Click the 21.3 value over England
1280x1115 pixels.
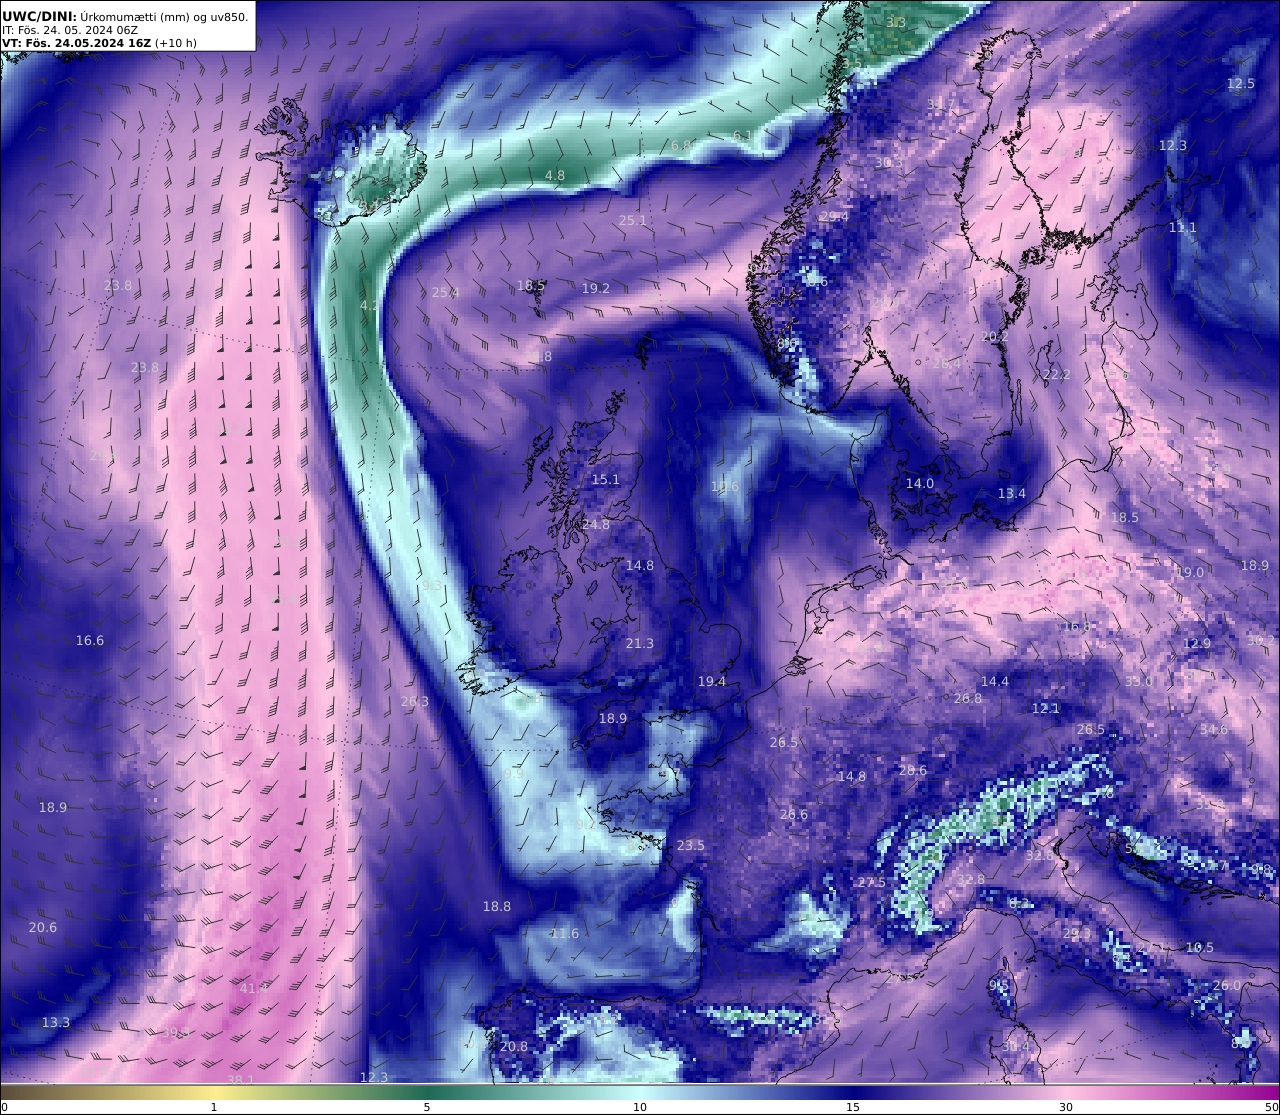pyautogui.click(x=640, y=644)
